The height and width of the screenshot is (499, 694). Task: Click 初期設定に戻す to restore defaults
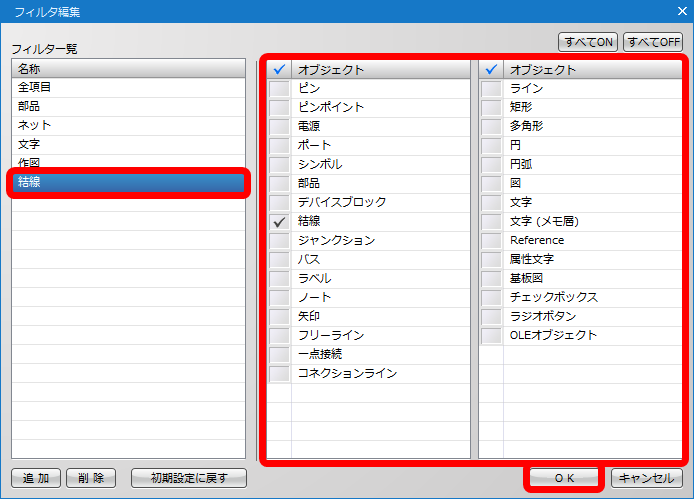click(189, 478)
